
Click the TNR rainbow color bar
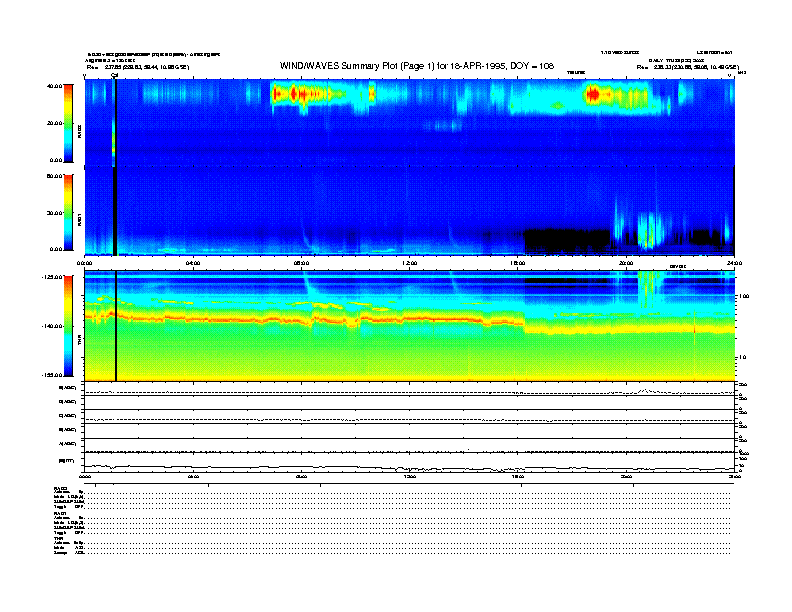point(68,326)
